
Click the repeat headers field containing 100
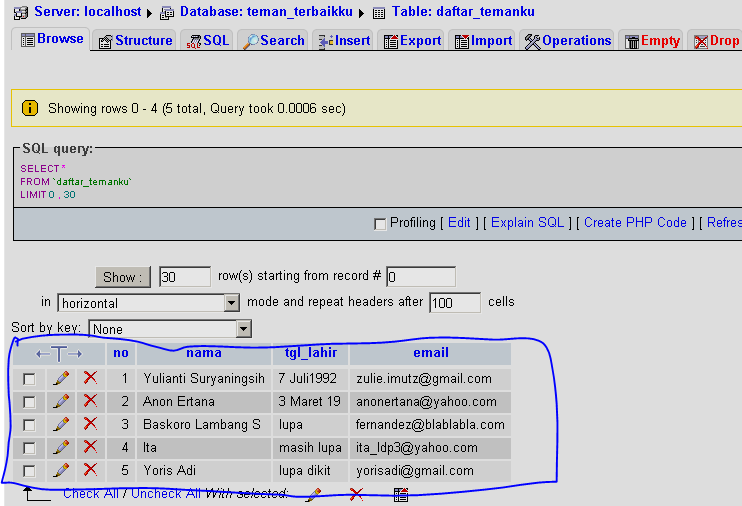pyautogui.click(x=455, y=302)
